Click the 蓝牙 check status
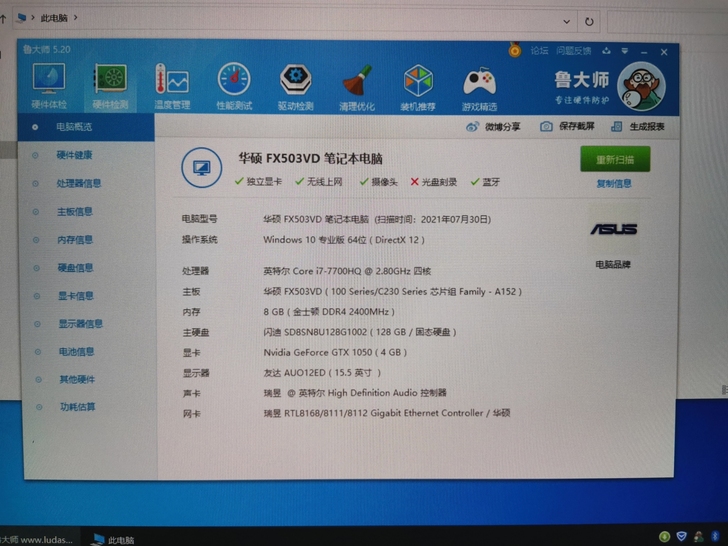The height and width of the screenshot is (546, 728). coord(485,182)
